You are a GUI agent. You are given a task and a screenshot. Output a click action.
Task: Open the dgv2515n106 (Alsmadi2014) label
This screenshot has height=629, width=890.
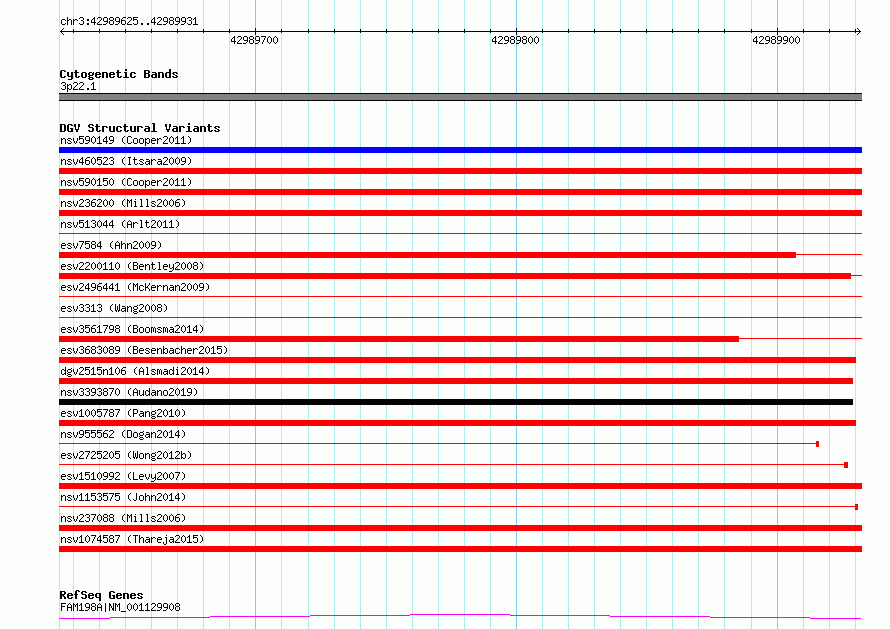pos(135,371)
